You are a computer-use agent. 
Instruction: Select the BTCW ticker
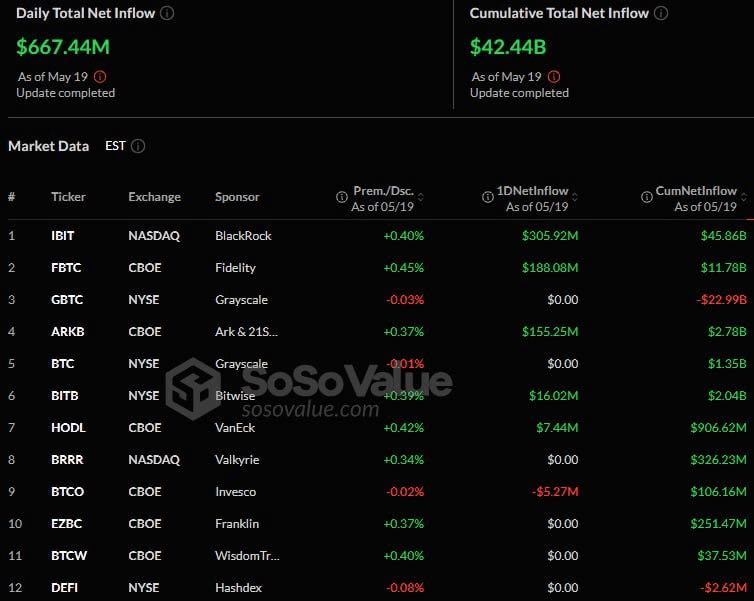(69, 555)
